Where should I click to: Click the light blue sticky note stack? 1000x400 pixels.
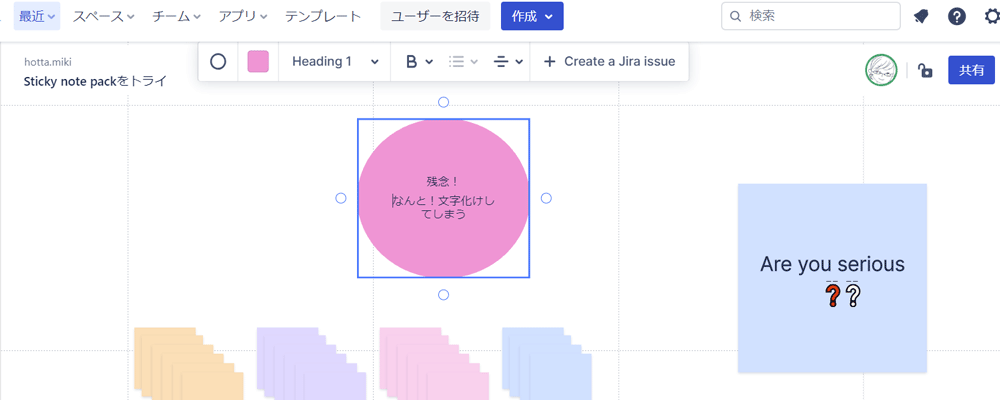point(547,364)
